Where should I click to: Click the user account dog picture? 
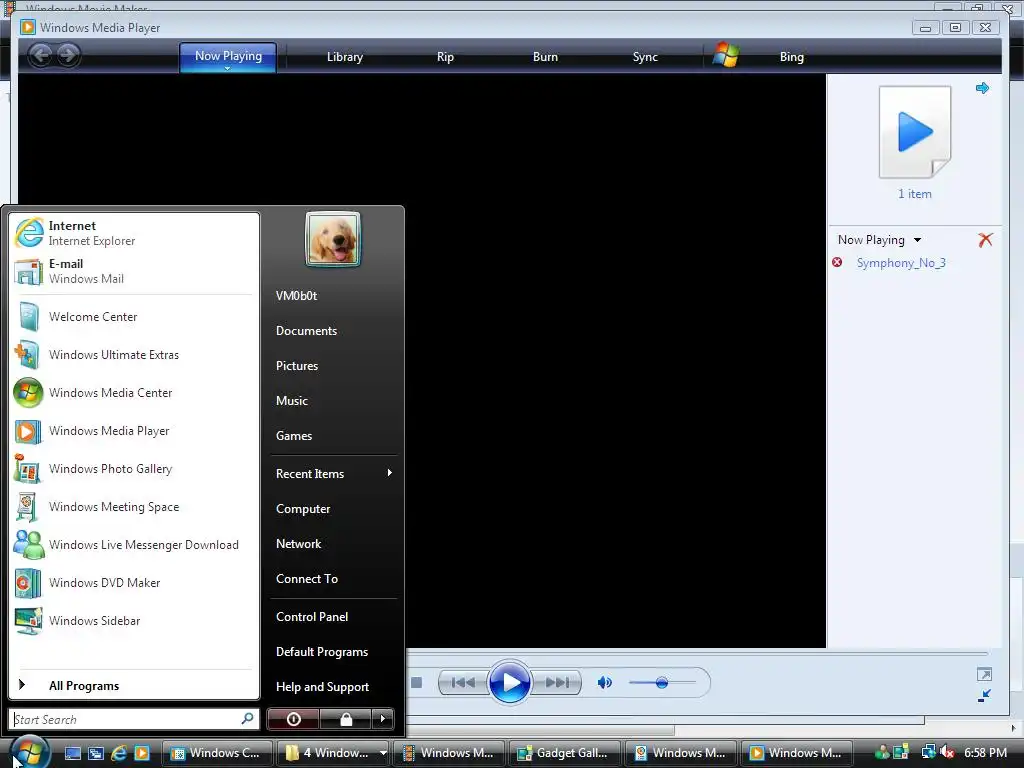332,239
